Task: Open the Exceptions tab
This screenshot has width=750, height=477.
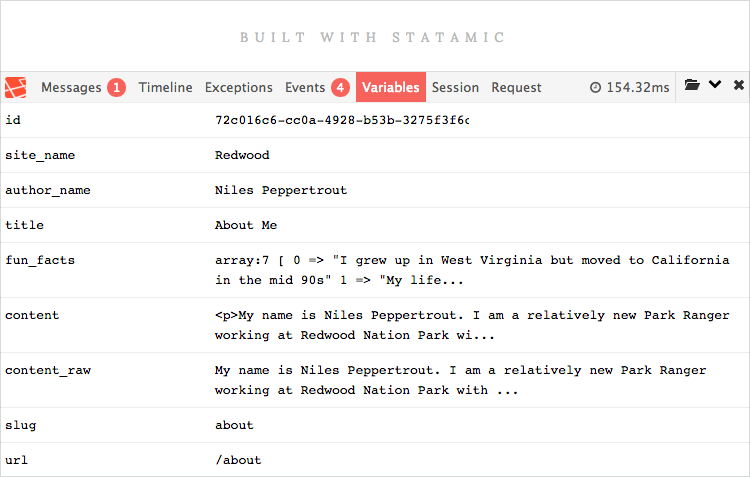Action: [239, 88]
